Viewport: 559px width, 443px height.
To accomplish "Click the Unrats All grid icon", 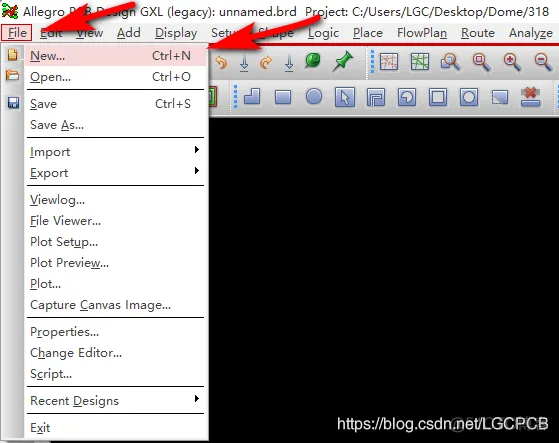I will 389,61.
